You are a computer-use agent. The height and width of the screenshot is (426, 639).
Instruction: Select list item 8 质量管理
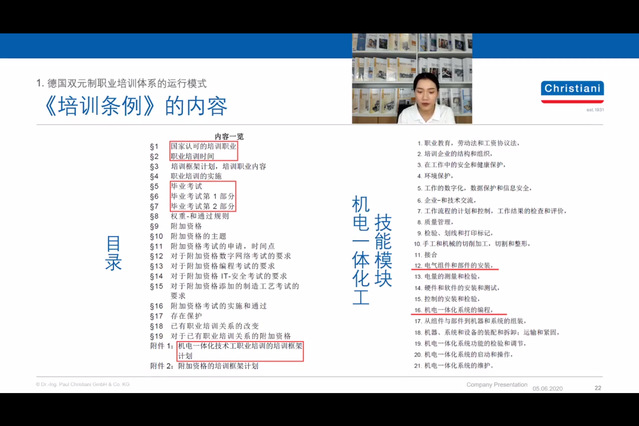[435, 222]
